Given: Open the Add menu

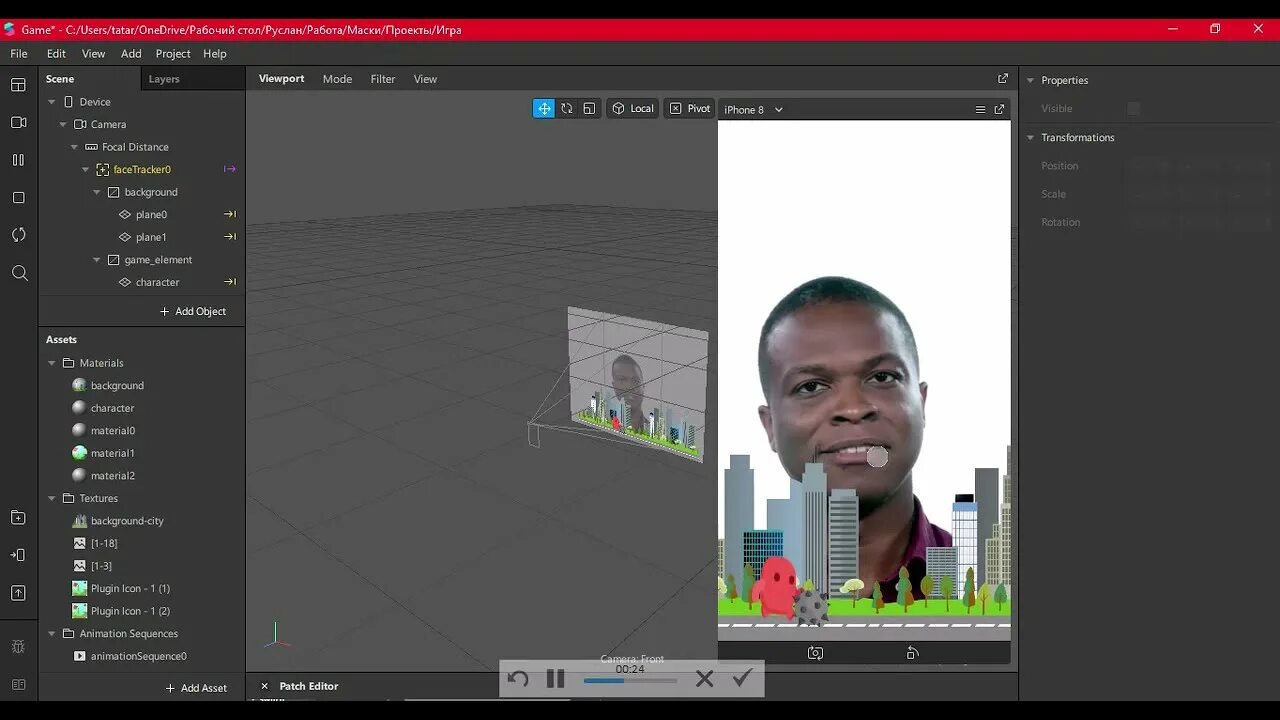Looking at the screenshot, I should pos(131,53).
